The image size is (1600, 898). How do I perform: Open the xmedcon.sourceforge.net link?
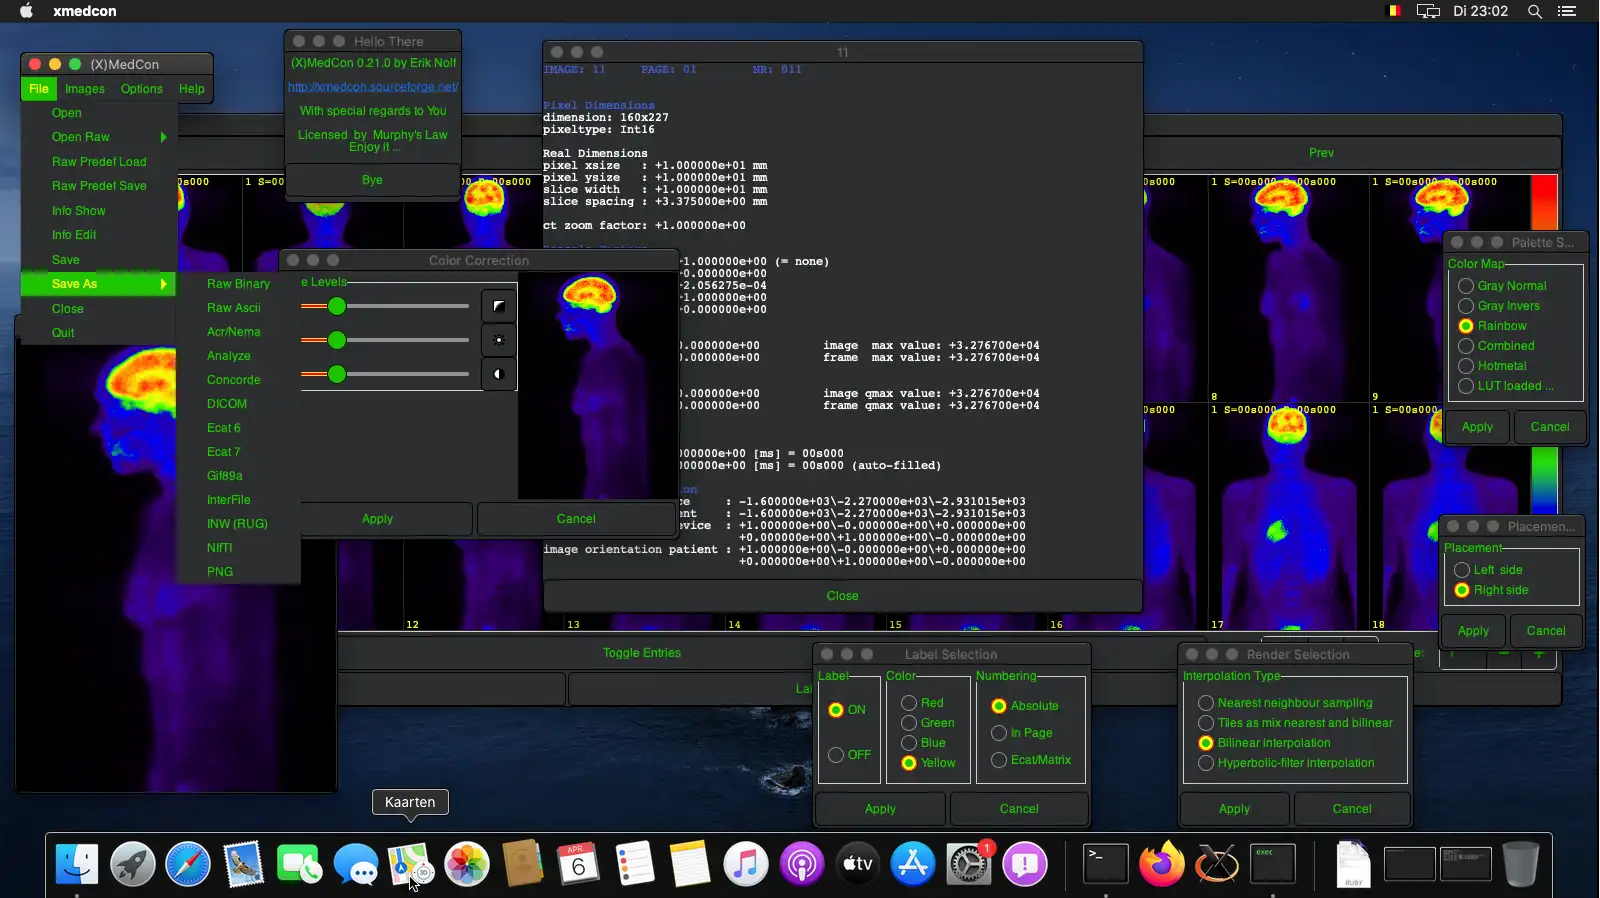coord(372,87)
